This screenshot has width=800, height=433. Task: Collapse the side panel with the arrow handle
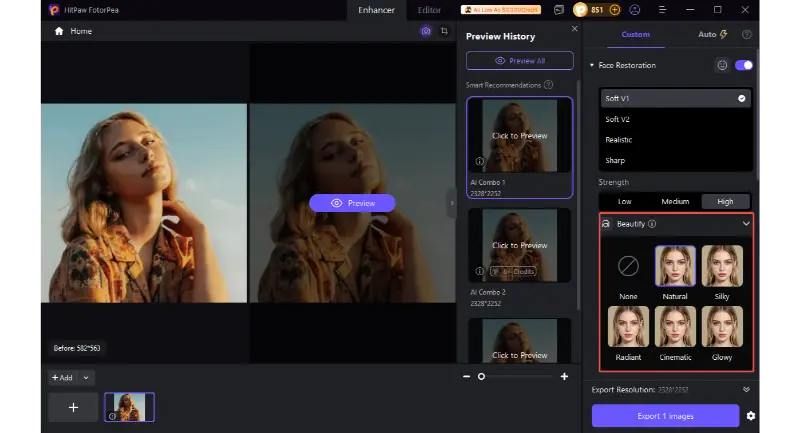[x=452, y=203]
